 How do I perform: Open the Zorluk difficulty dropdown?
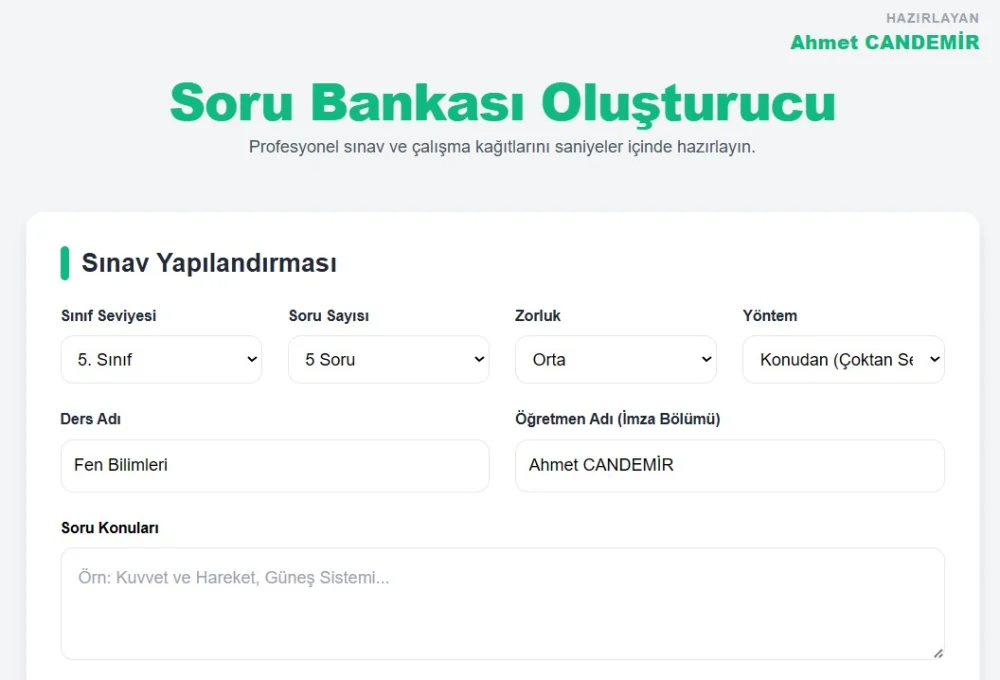pyautogui.click(x=615, y=359)
